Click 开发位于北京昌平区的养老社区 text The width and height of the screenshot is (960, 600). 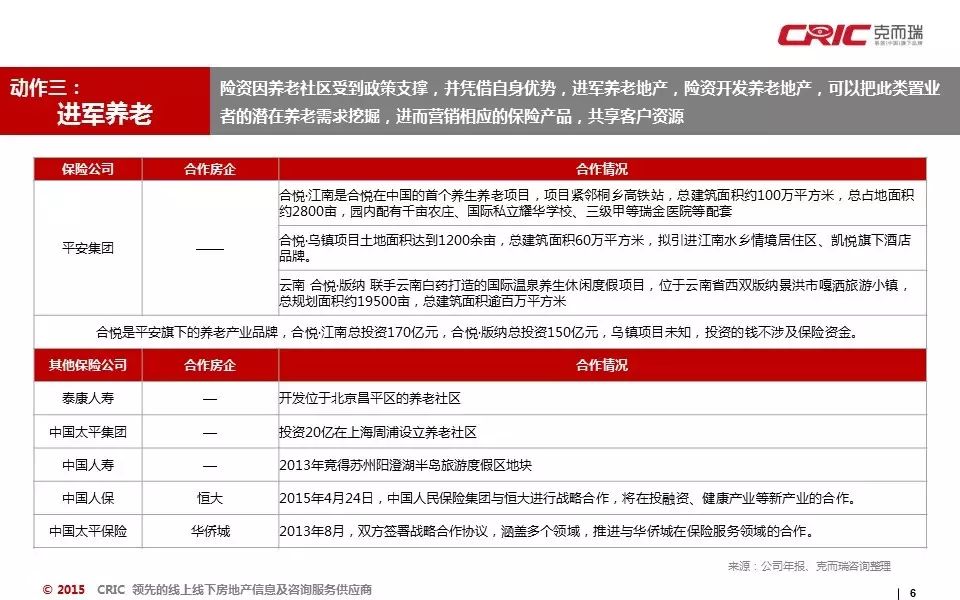(370, 399)
